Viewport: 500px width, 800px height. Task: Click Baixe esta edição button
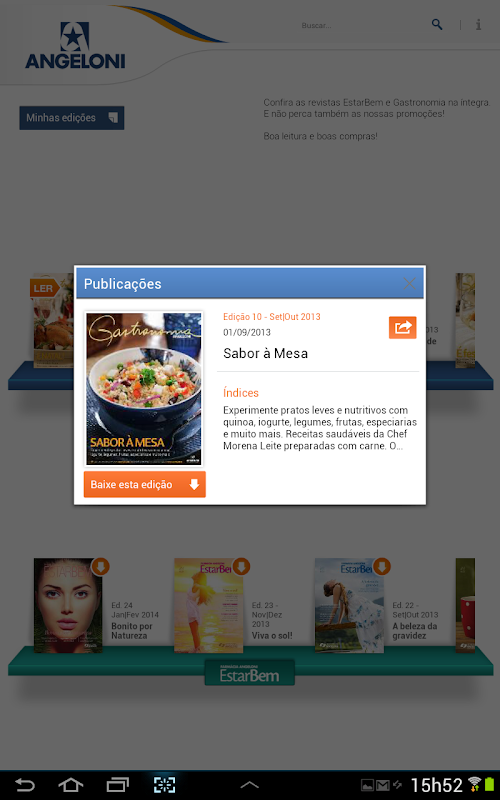pyautogui.click(x=145, y=484)
